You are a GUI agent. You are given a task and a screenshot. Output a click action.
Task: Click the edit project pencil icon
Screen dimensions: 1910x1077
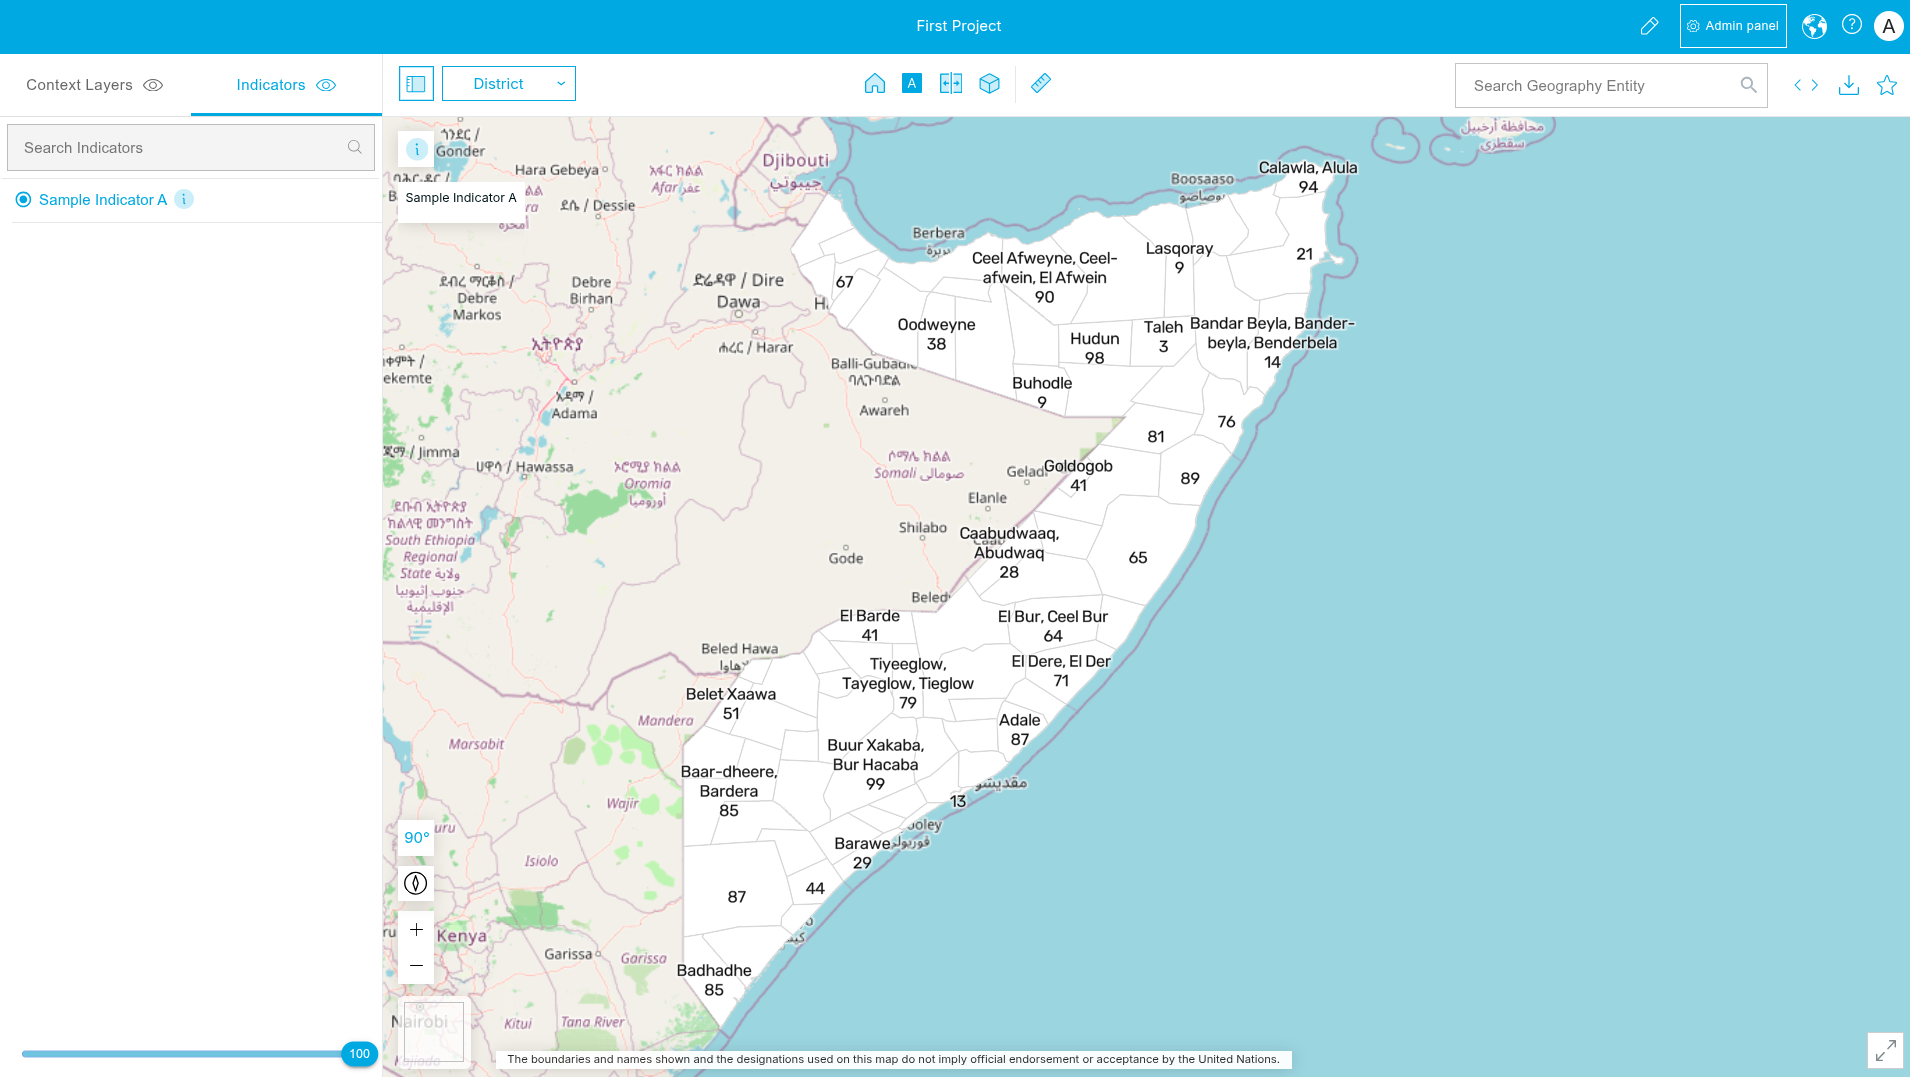pyautogui.click(x=1649, y=27)
